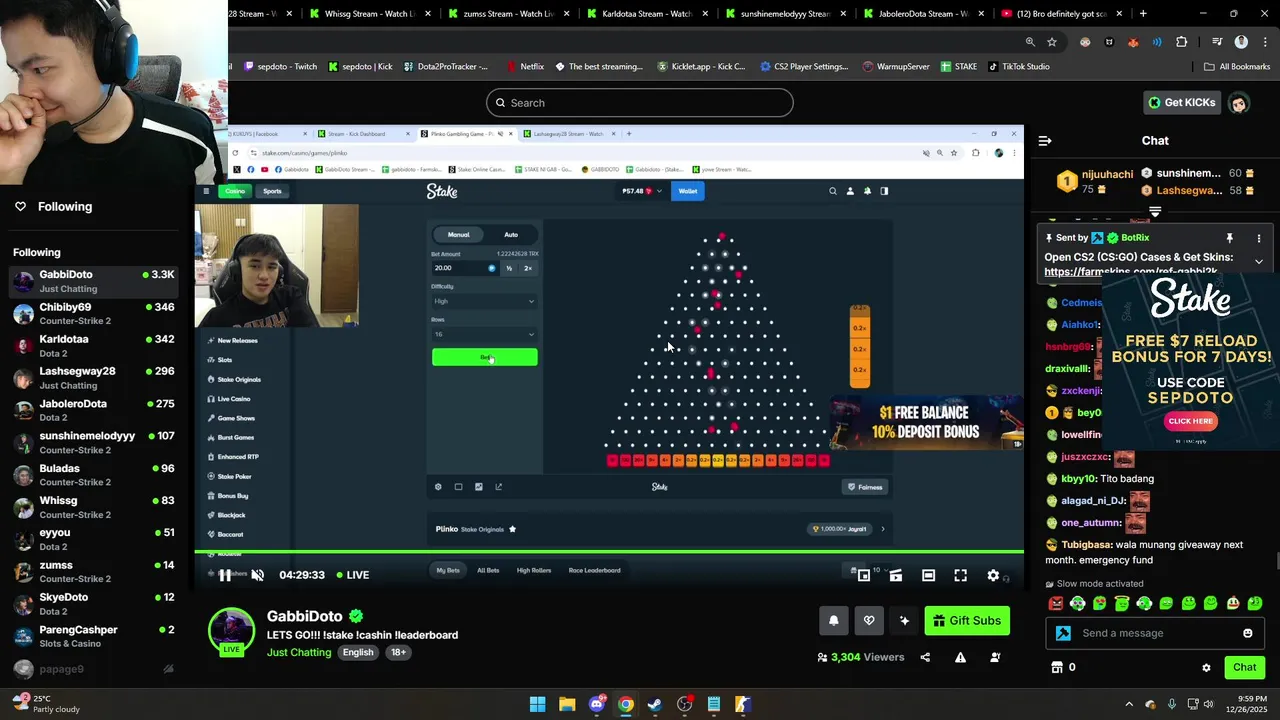Unmute the stream volume icon

[x=257, y=575]
